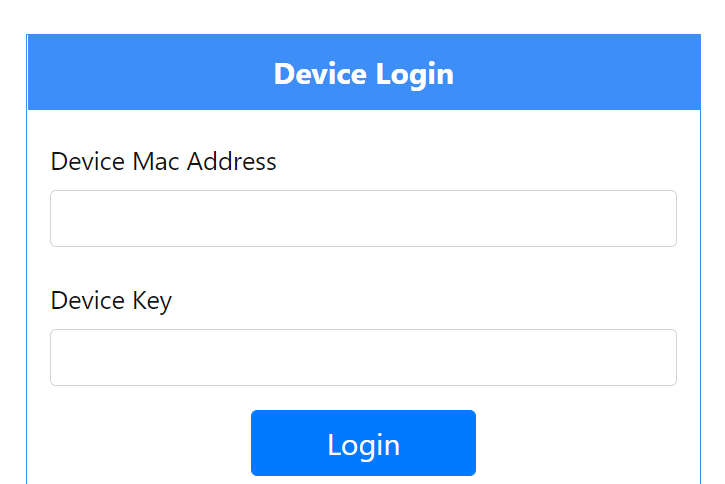The image size is (725, 484).
Task: Click the Device Login header title
Action: pos(363,74)
